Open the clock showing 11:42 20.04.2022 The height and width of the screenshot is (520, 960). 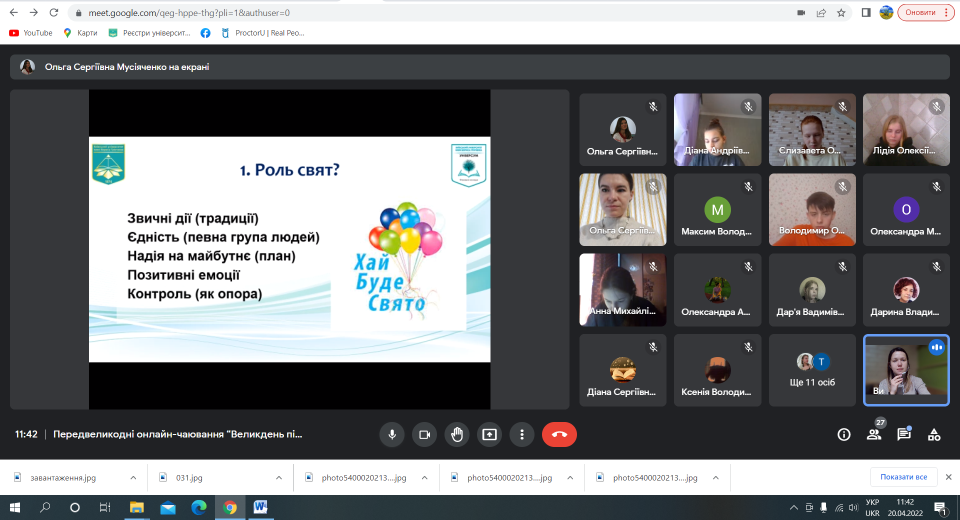point(905,507)
